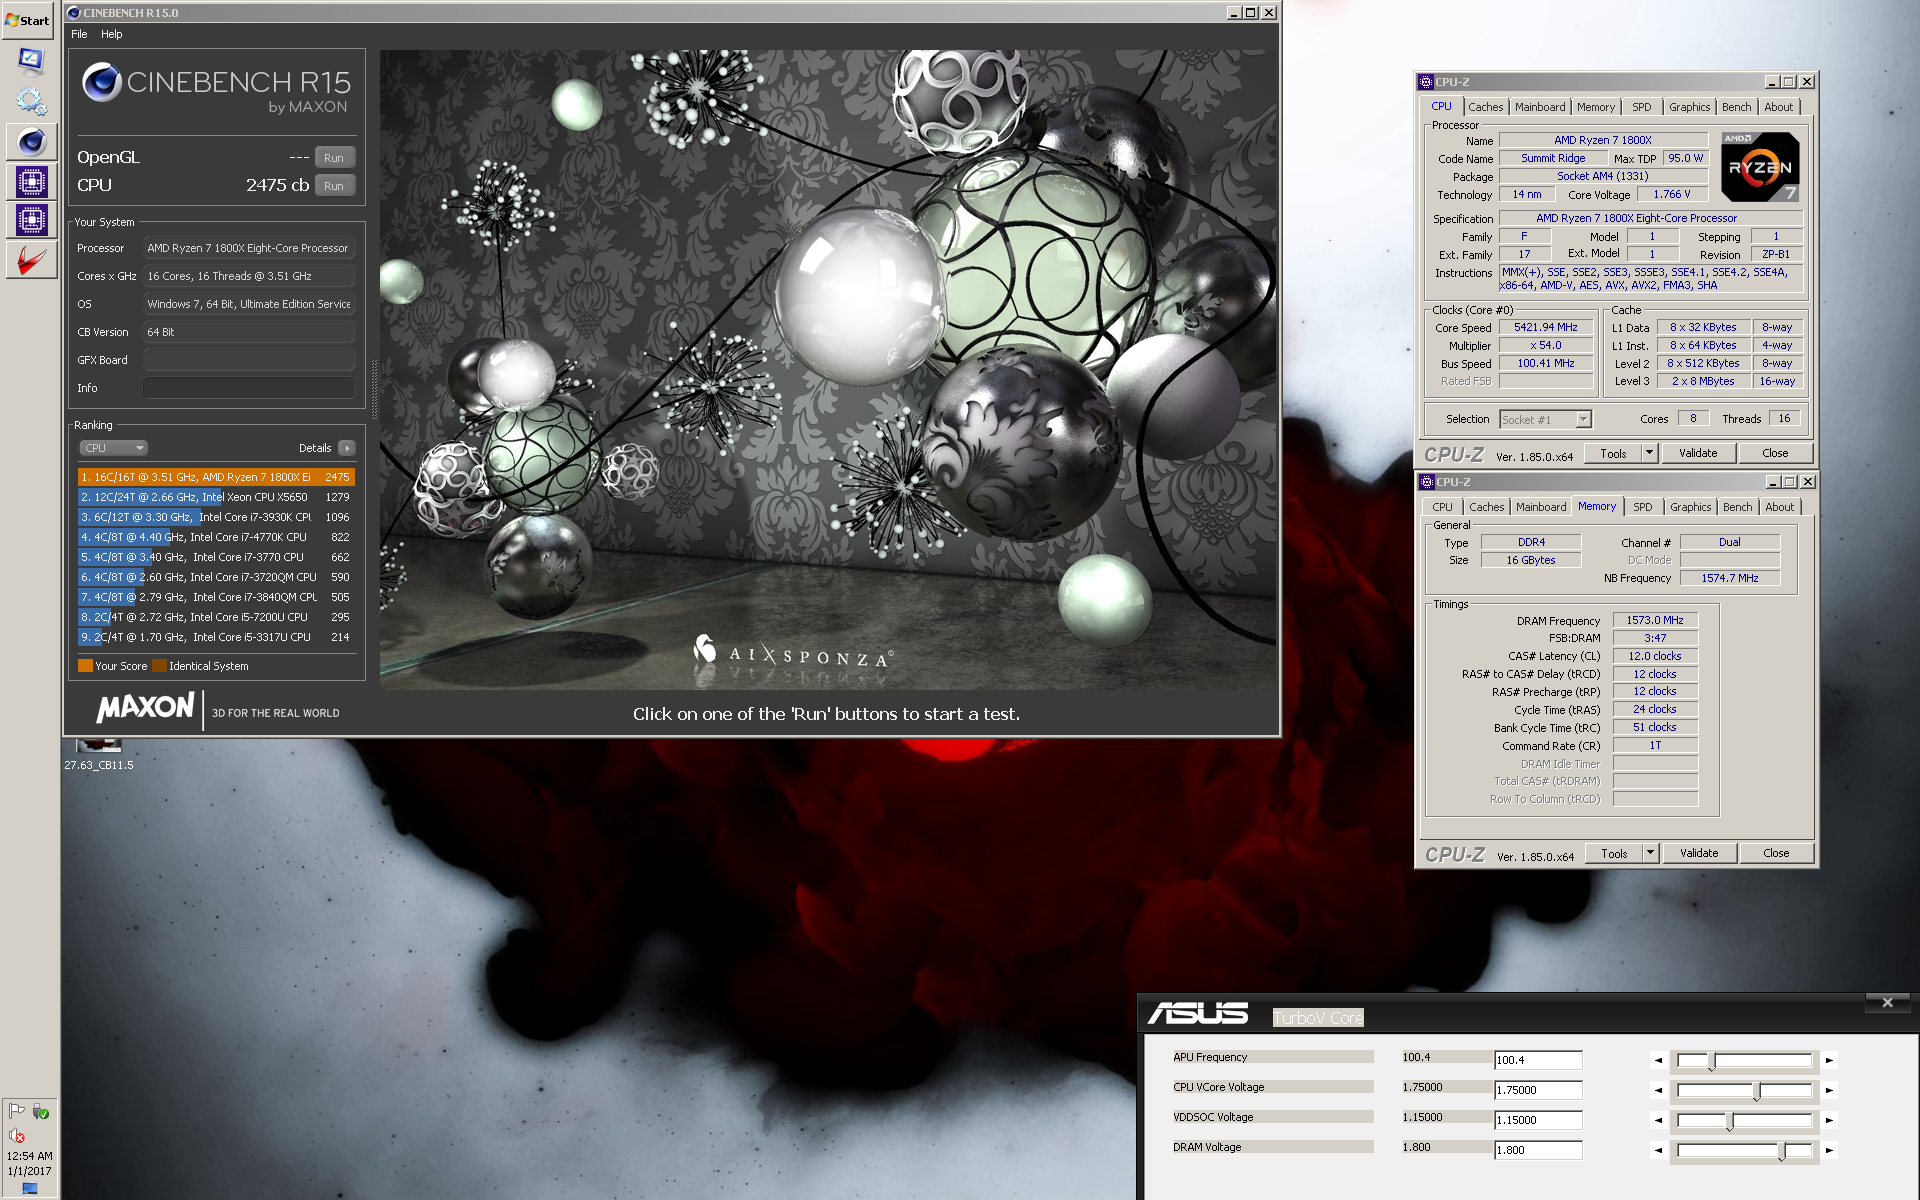
Task: Open the CPU ranking type dropdown
Action: [113, 448]
